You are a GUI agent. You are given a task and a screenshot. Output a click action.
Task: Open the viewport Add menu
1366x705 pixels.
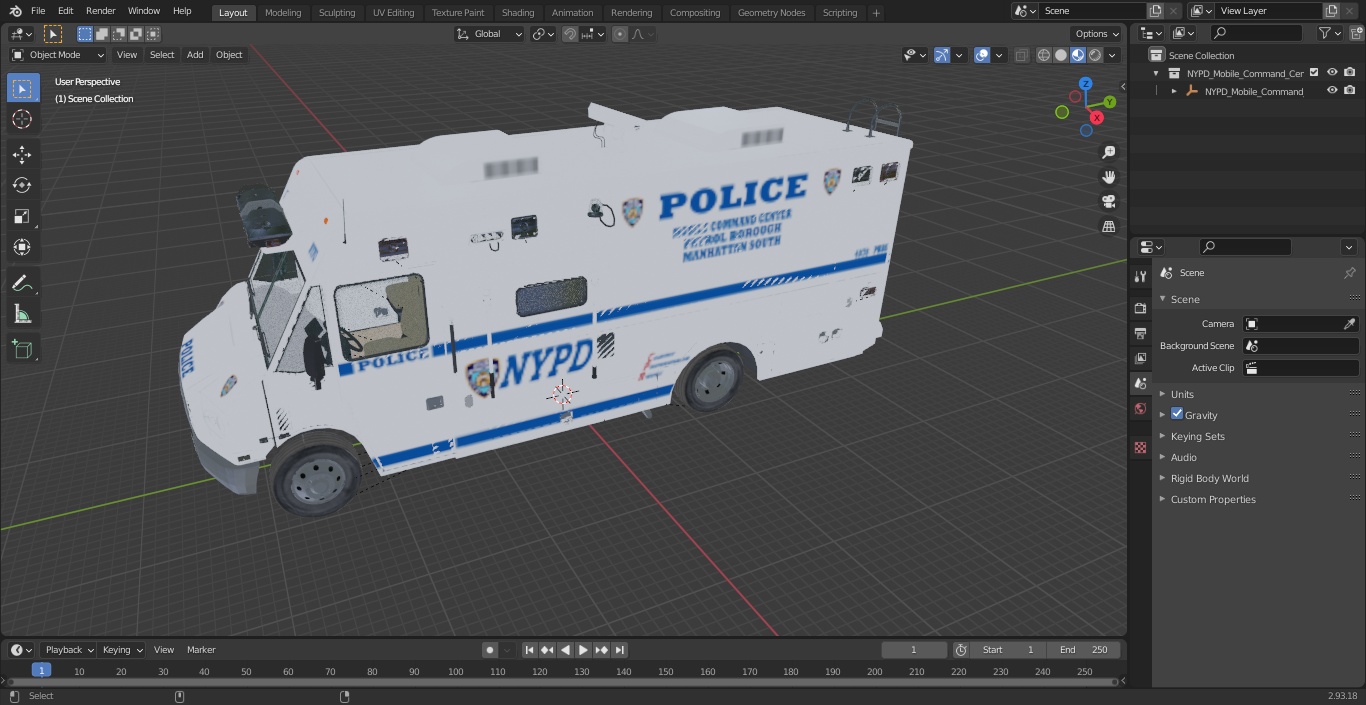195,55
